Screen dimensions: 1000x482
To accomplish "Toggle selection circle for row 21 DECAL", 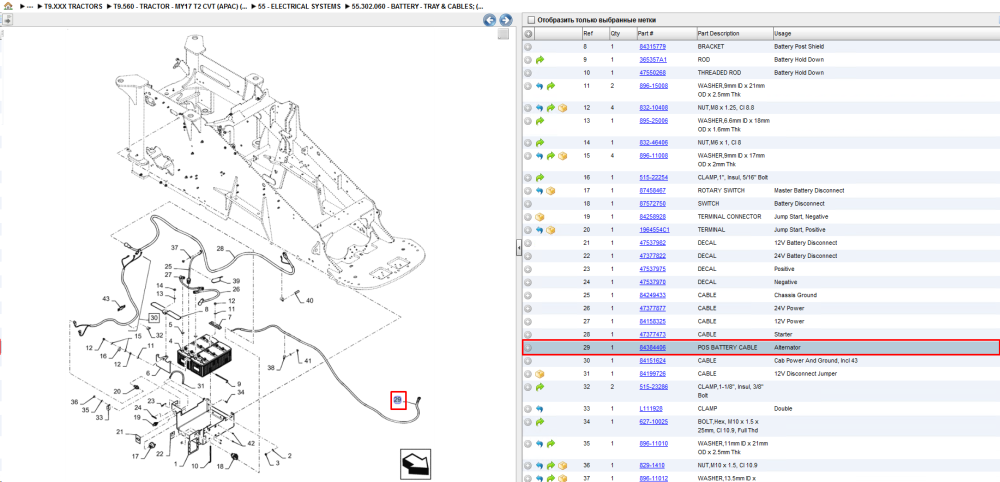I will pyautogui.click(x=528, y=243).
